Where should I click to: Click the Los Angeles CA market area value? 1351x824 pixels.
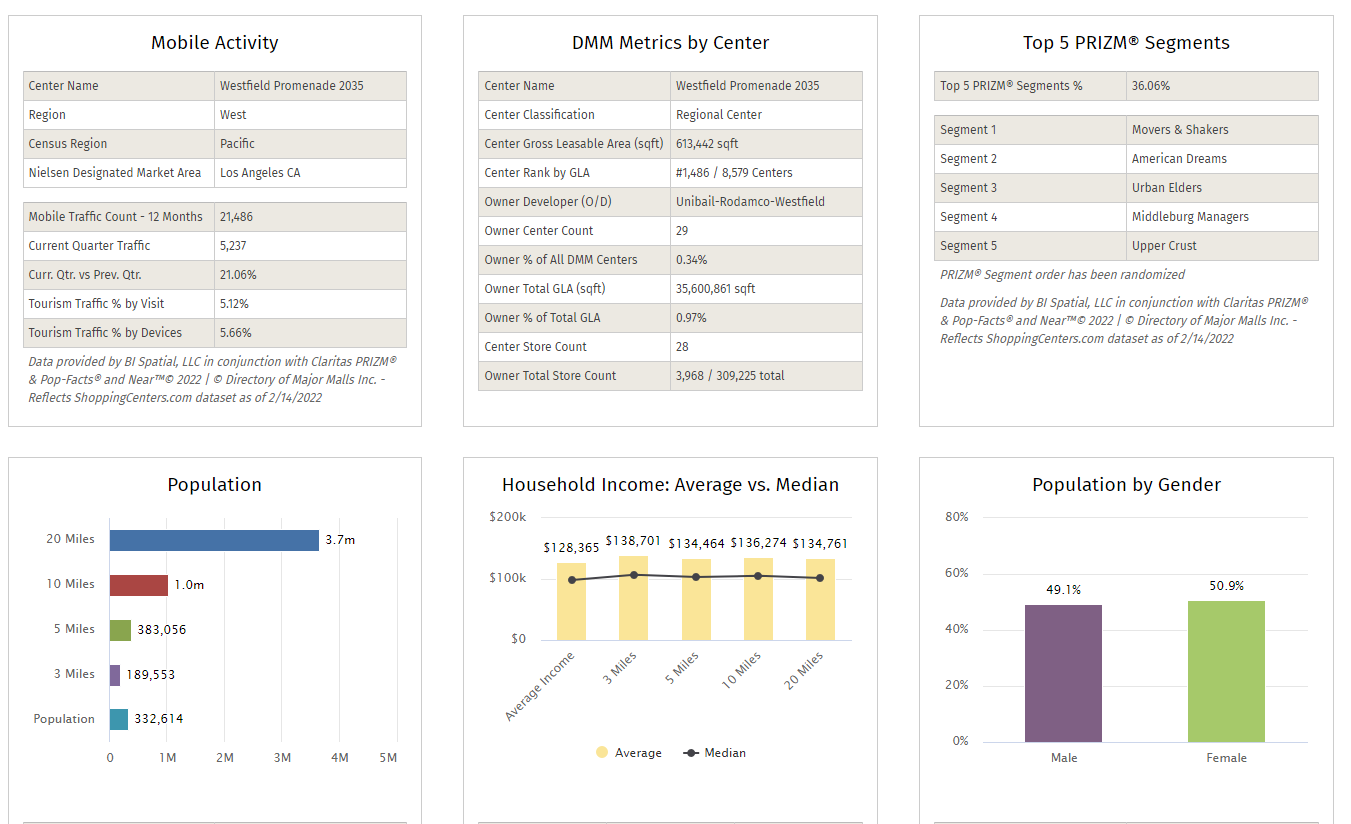point(260,173)
